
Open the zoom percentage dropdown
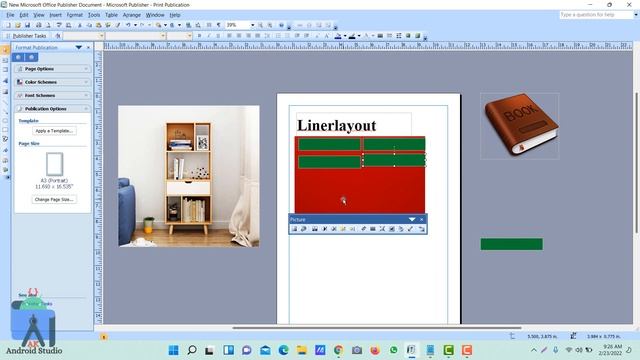point(253,25)
